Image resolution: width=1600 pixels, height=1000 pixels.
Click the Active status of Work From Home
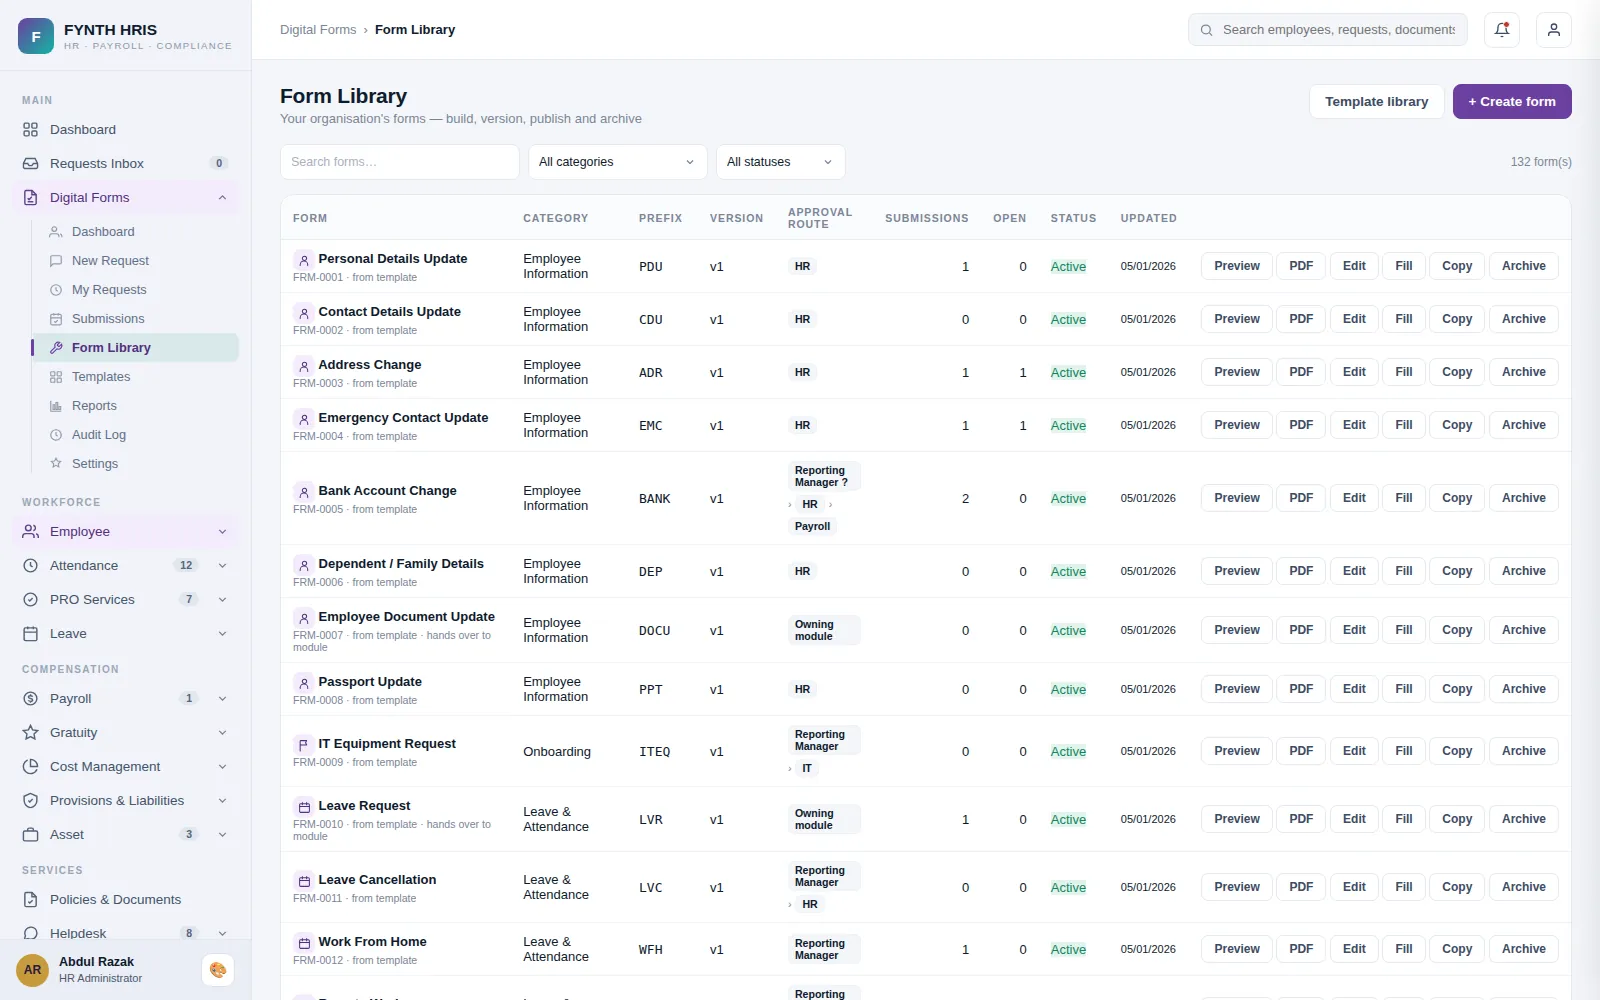pos(1068,950)
